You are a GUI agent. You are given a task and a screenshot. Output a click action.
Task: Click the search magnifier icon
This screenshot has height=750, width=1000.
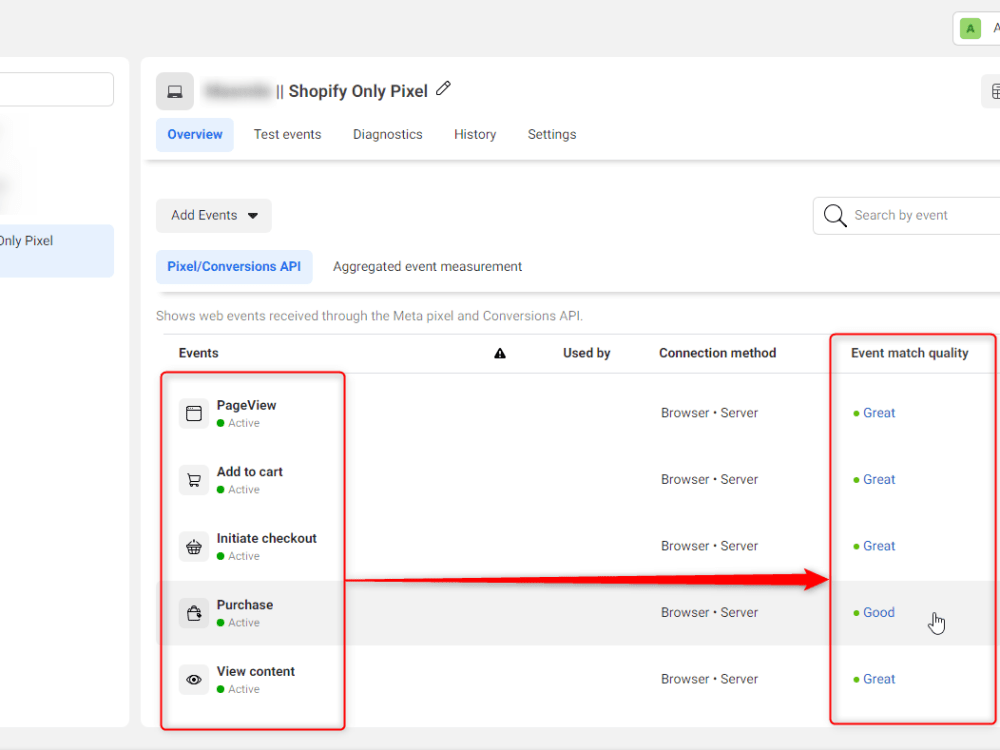pyautogui.click(x=834, y=216)
